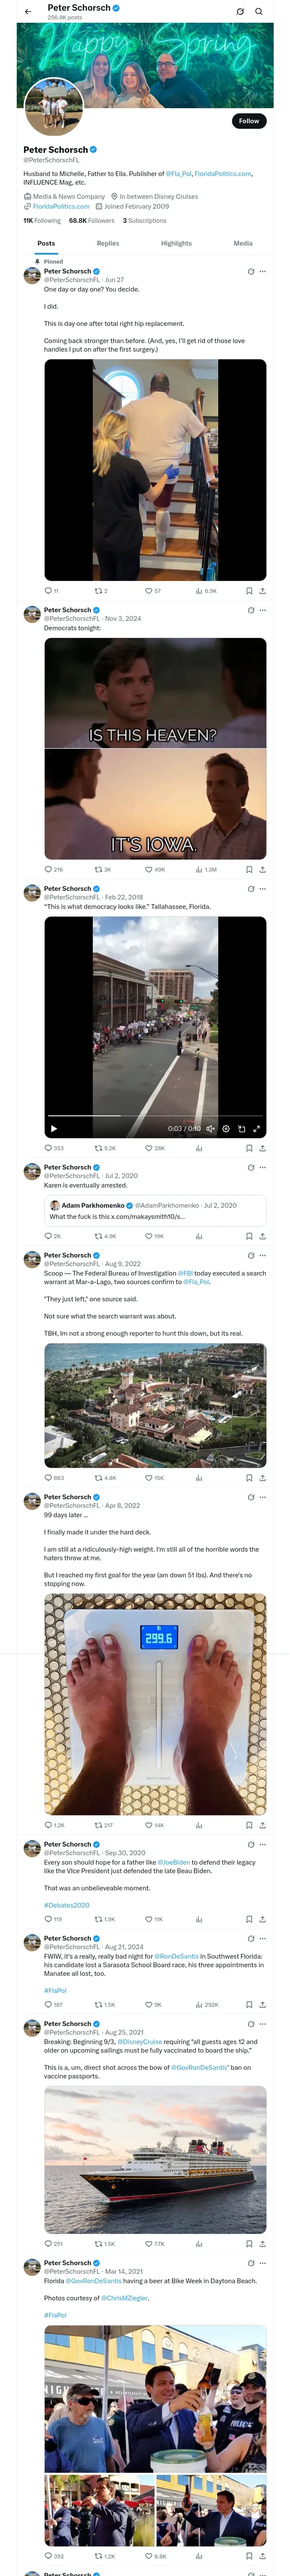Click the Grok icon on the Nov 3, 2024 post
The width and height of the screenshot is (290, 2576).
[x=251, y=610]
